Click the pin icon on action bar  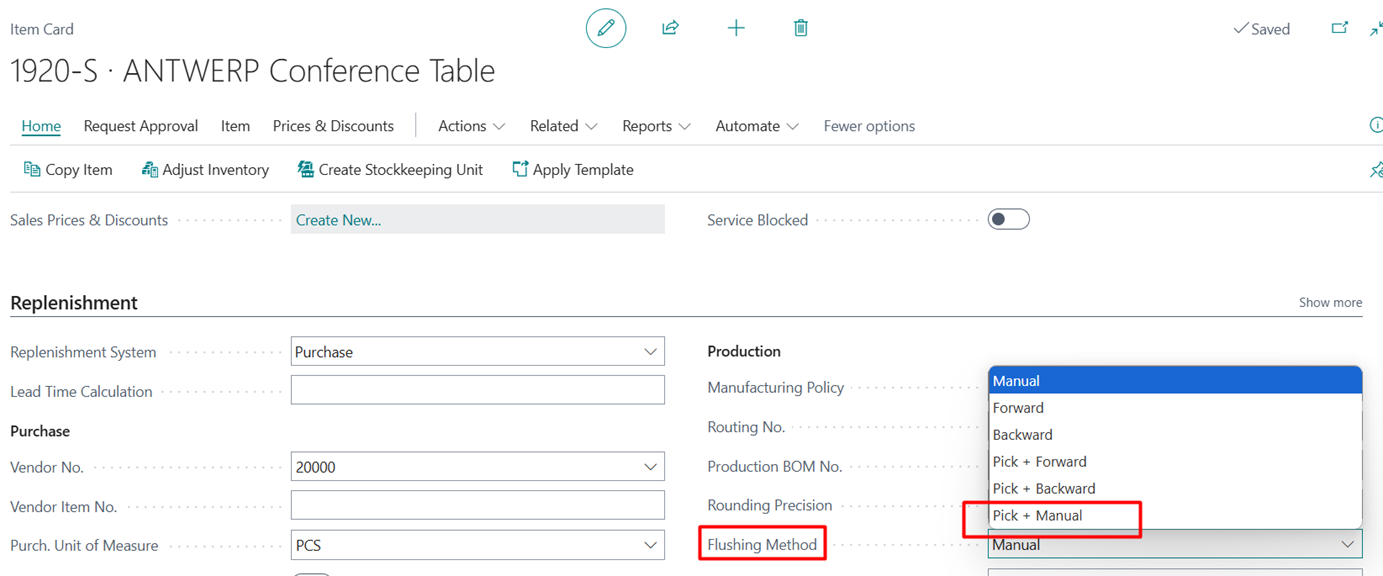pos(1376,170)
